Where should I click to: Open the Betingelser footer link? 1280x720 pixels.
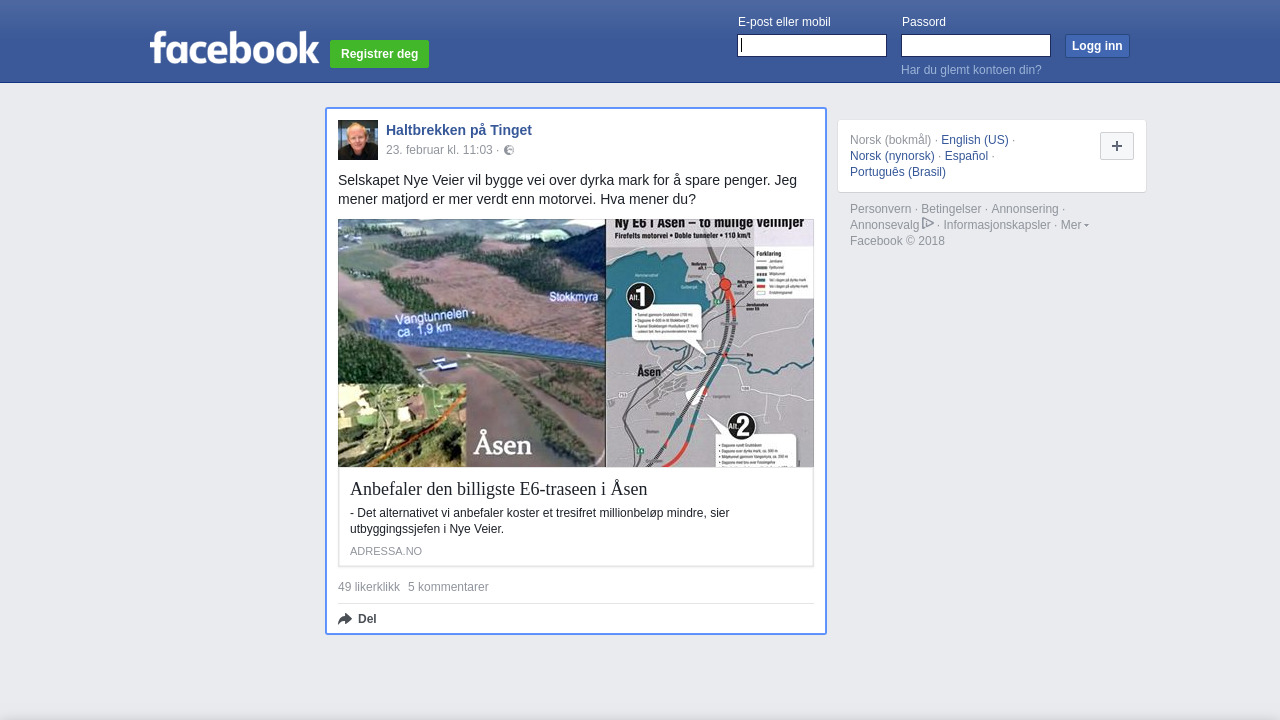(x=951, y=209)
